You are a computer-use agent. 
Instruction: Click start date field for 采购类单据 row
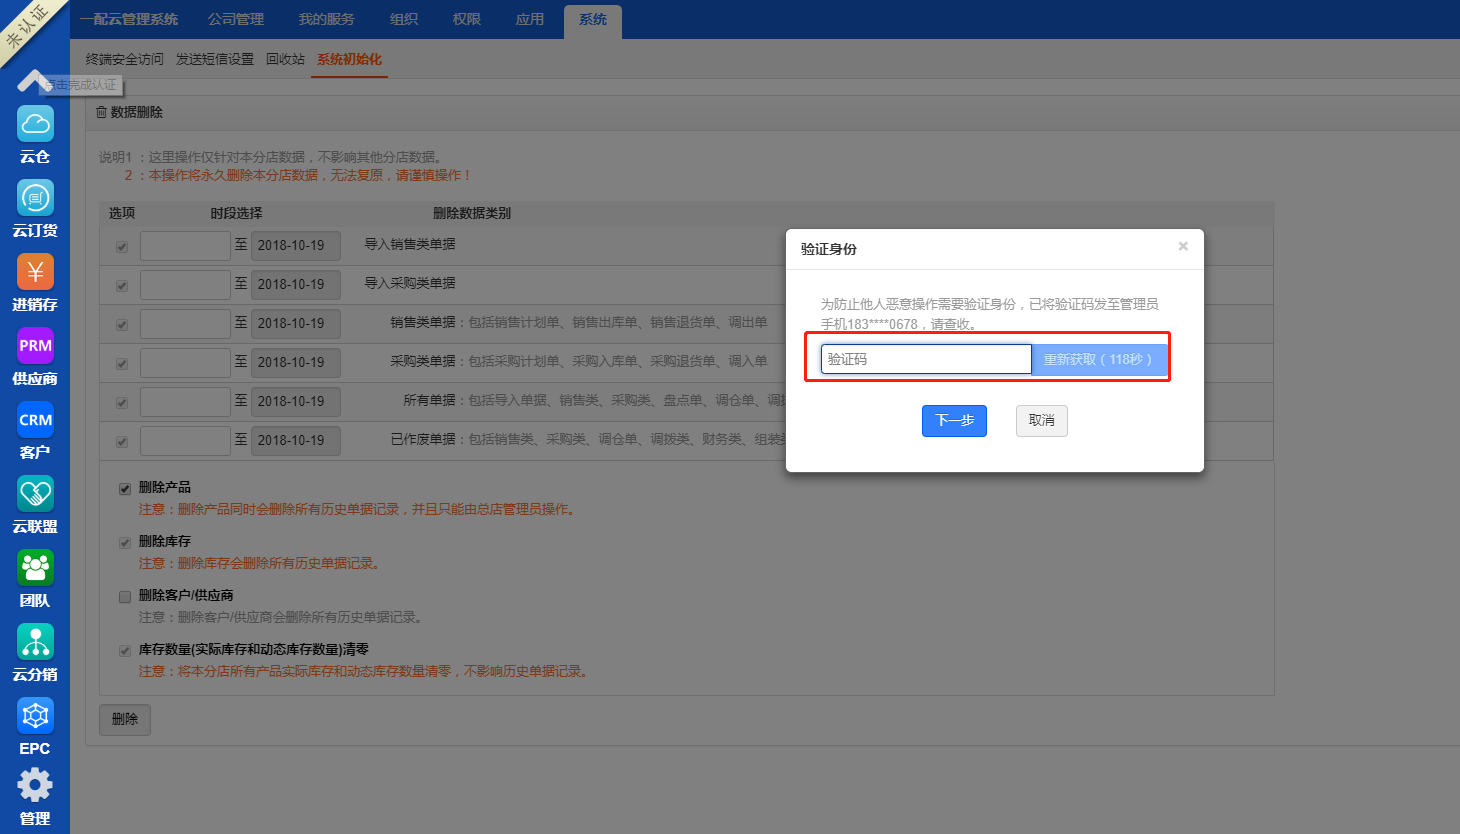[x=185, y=363]
